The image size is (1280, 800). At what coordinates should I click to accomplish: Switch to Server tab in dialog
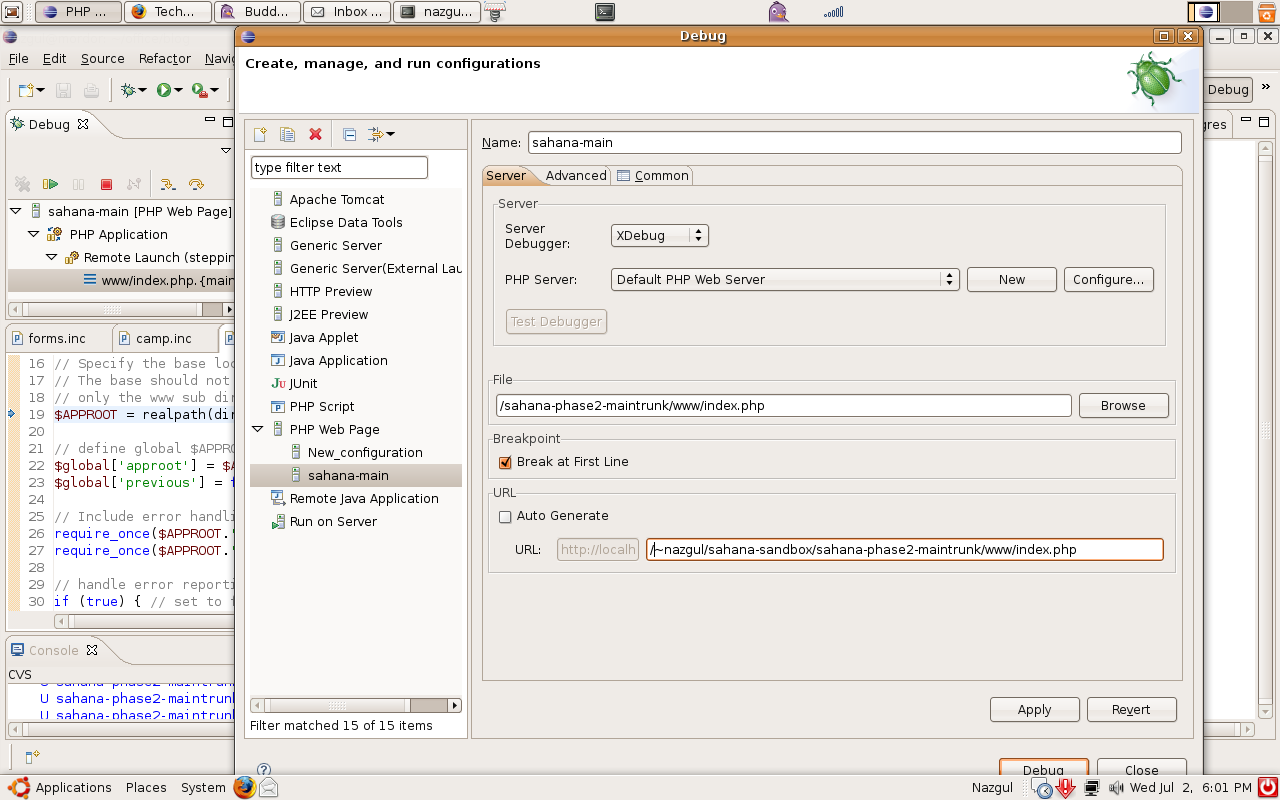pyautogui.click(x=506, y=175)
